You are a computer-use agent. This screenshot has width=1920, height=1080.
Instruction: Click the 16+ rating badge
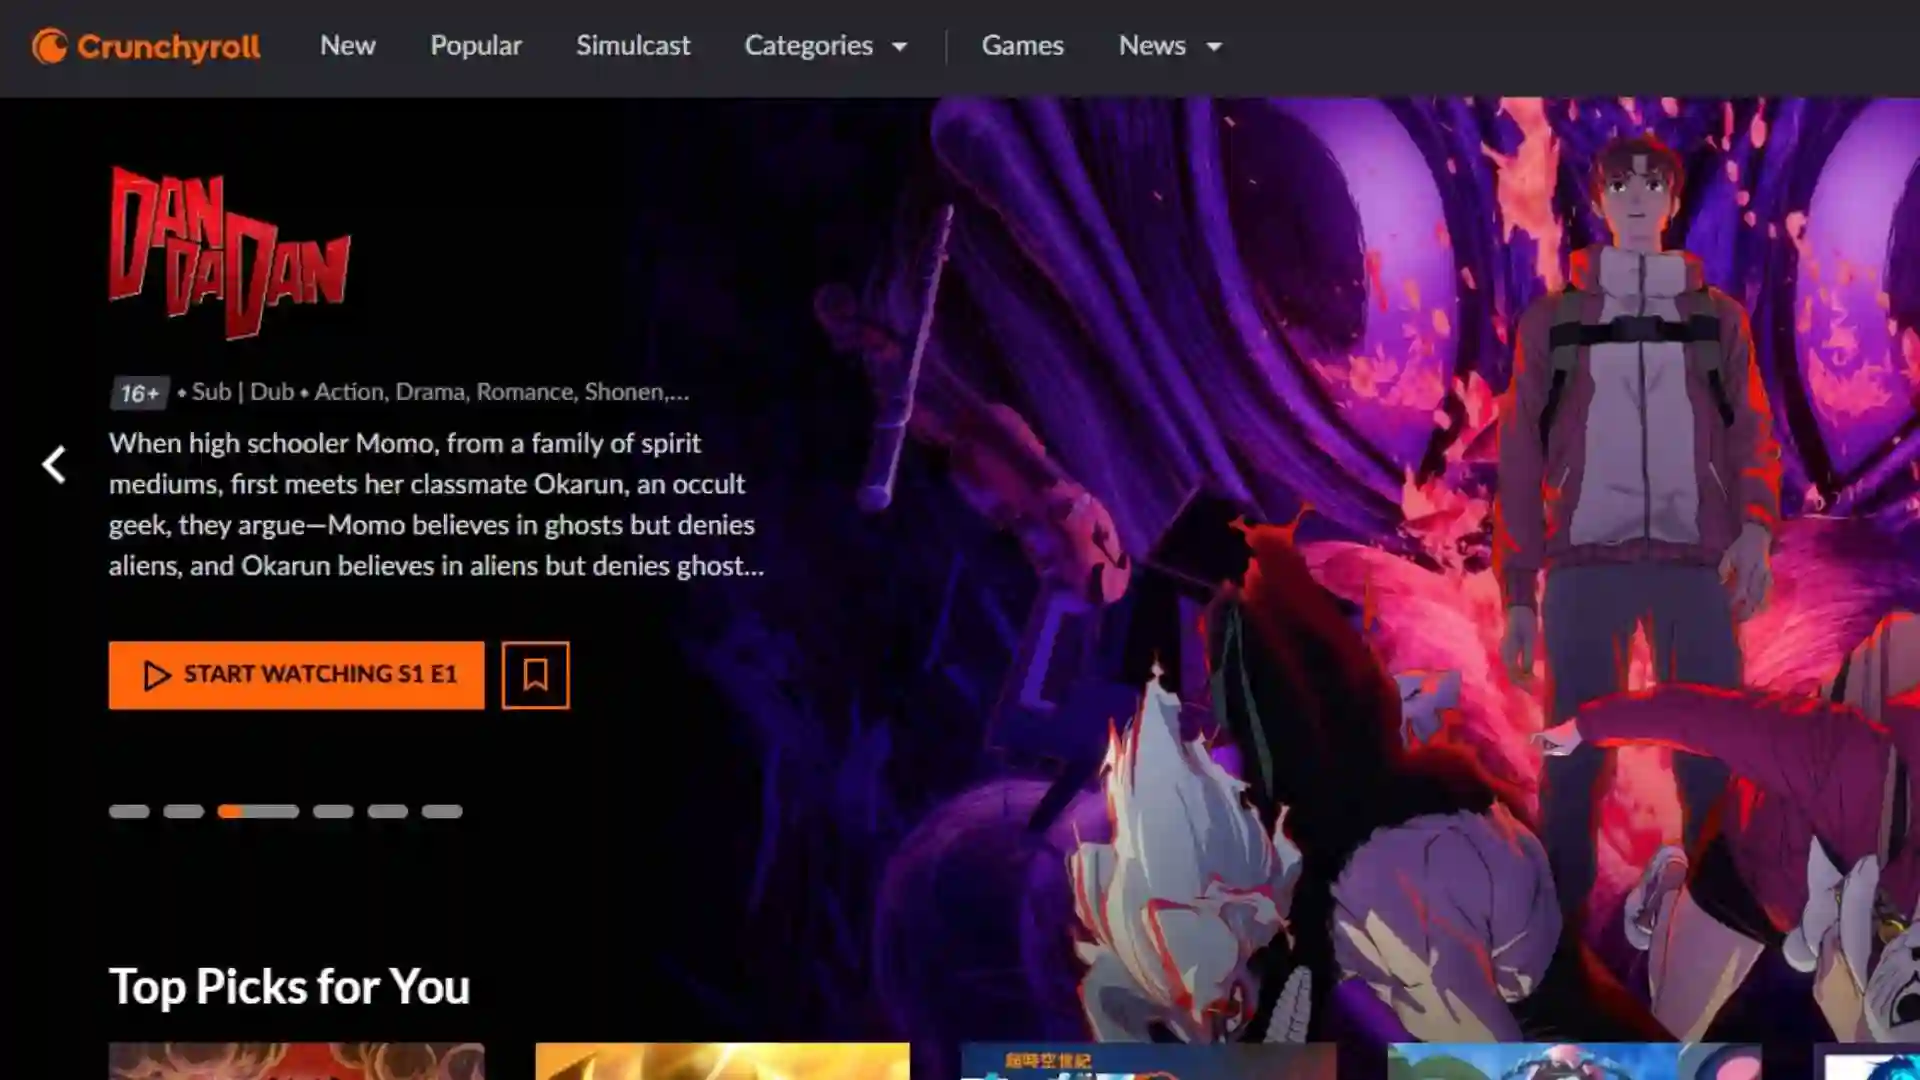pos(139,393)
